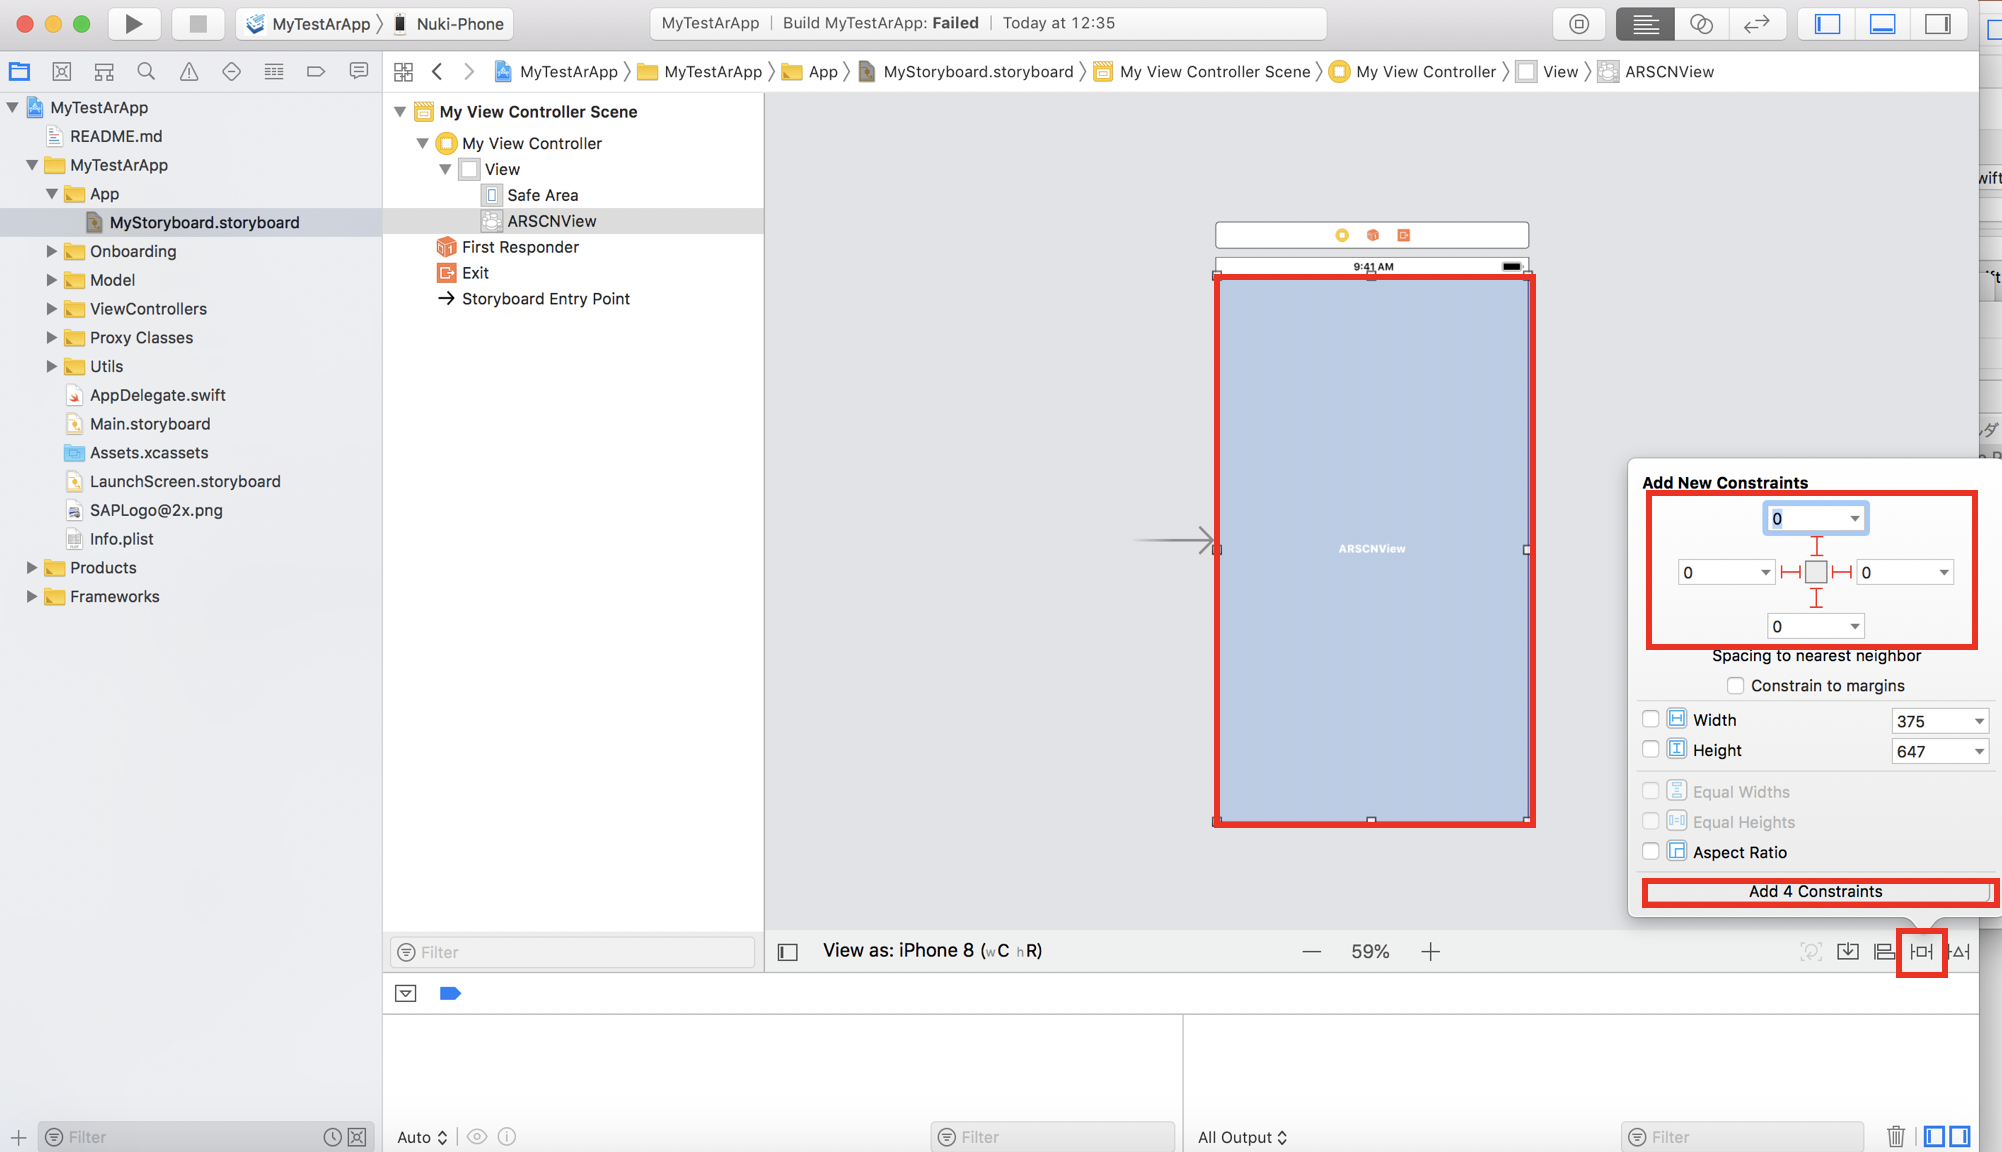The image size is (2002, 1152).
Task: Check the Aspect Ratio checkbox
Action: click(x=1651, y=851)
